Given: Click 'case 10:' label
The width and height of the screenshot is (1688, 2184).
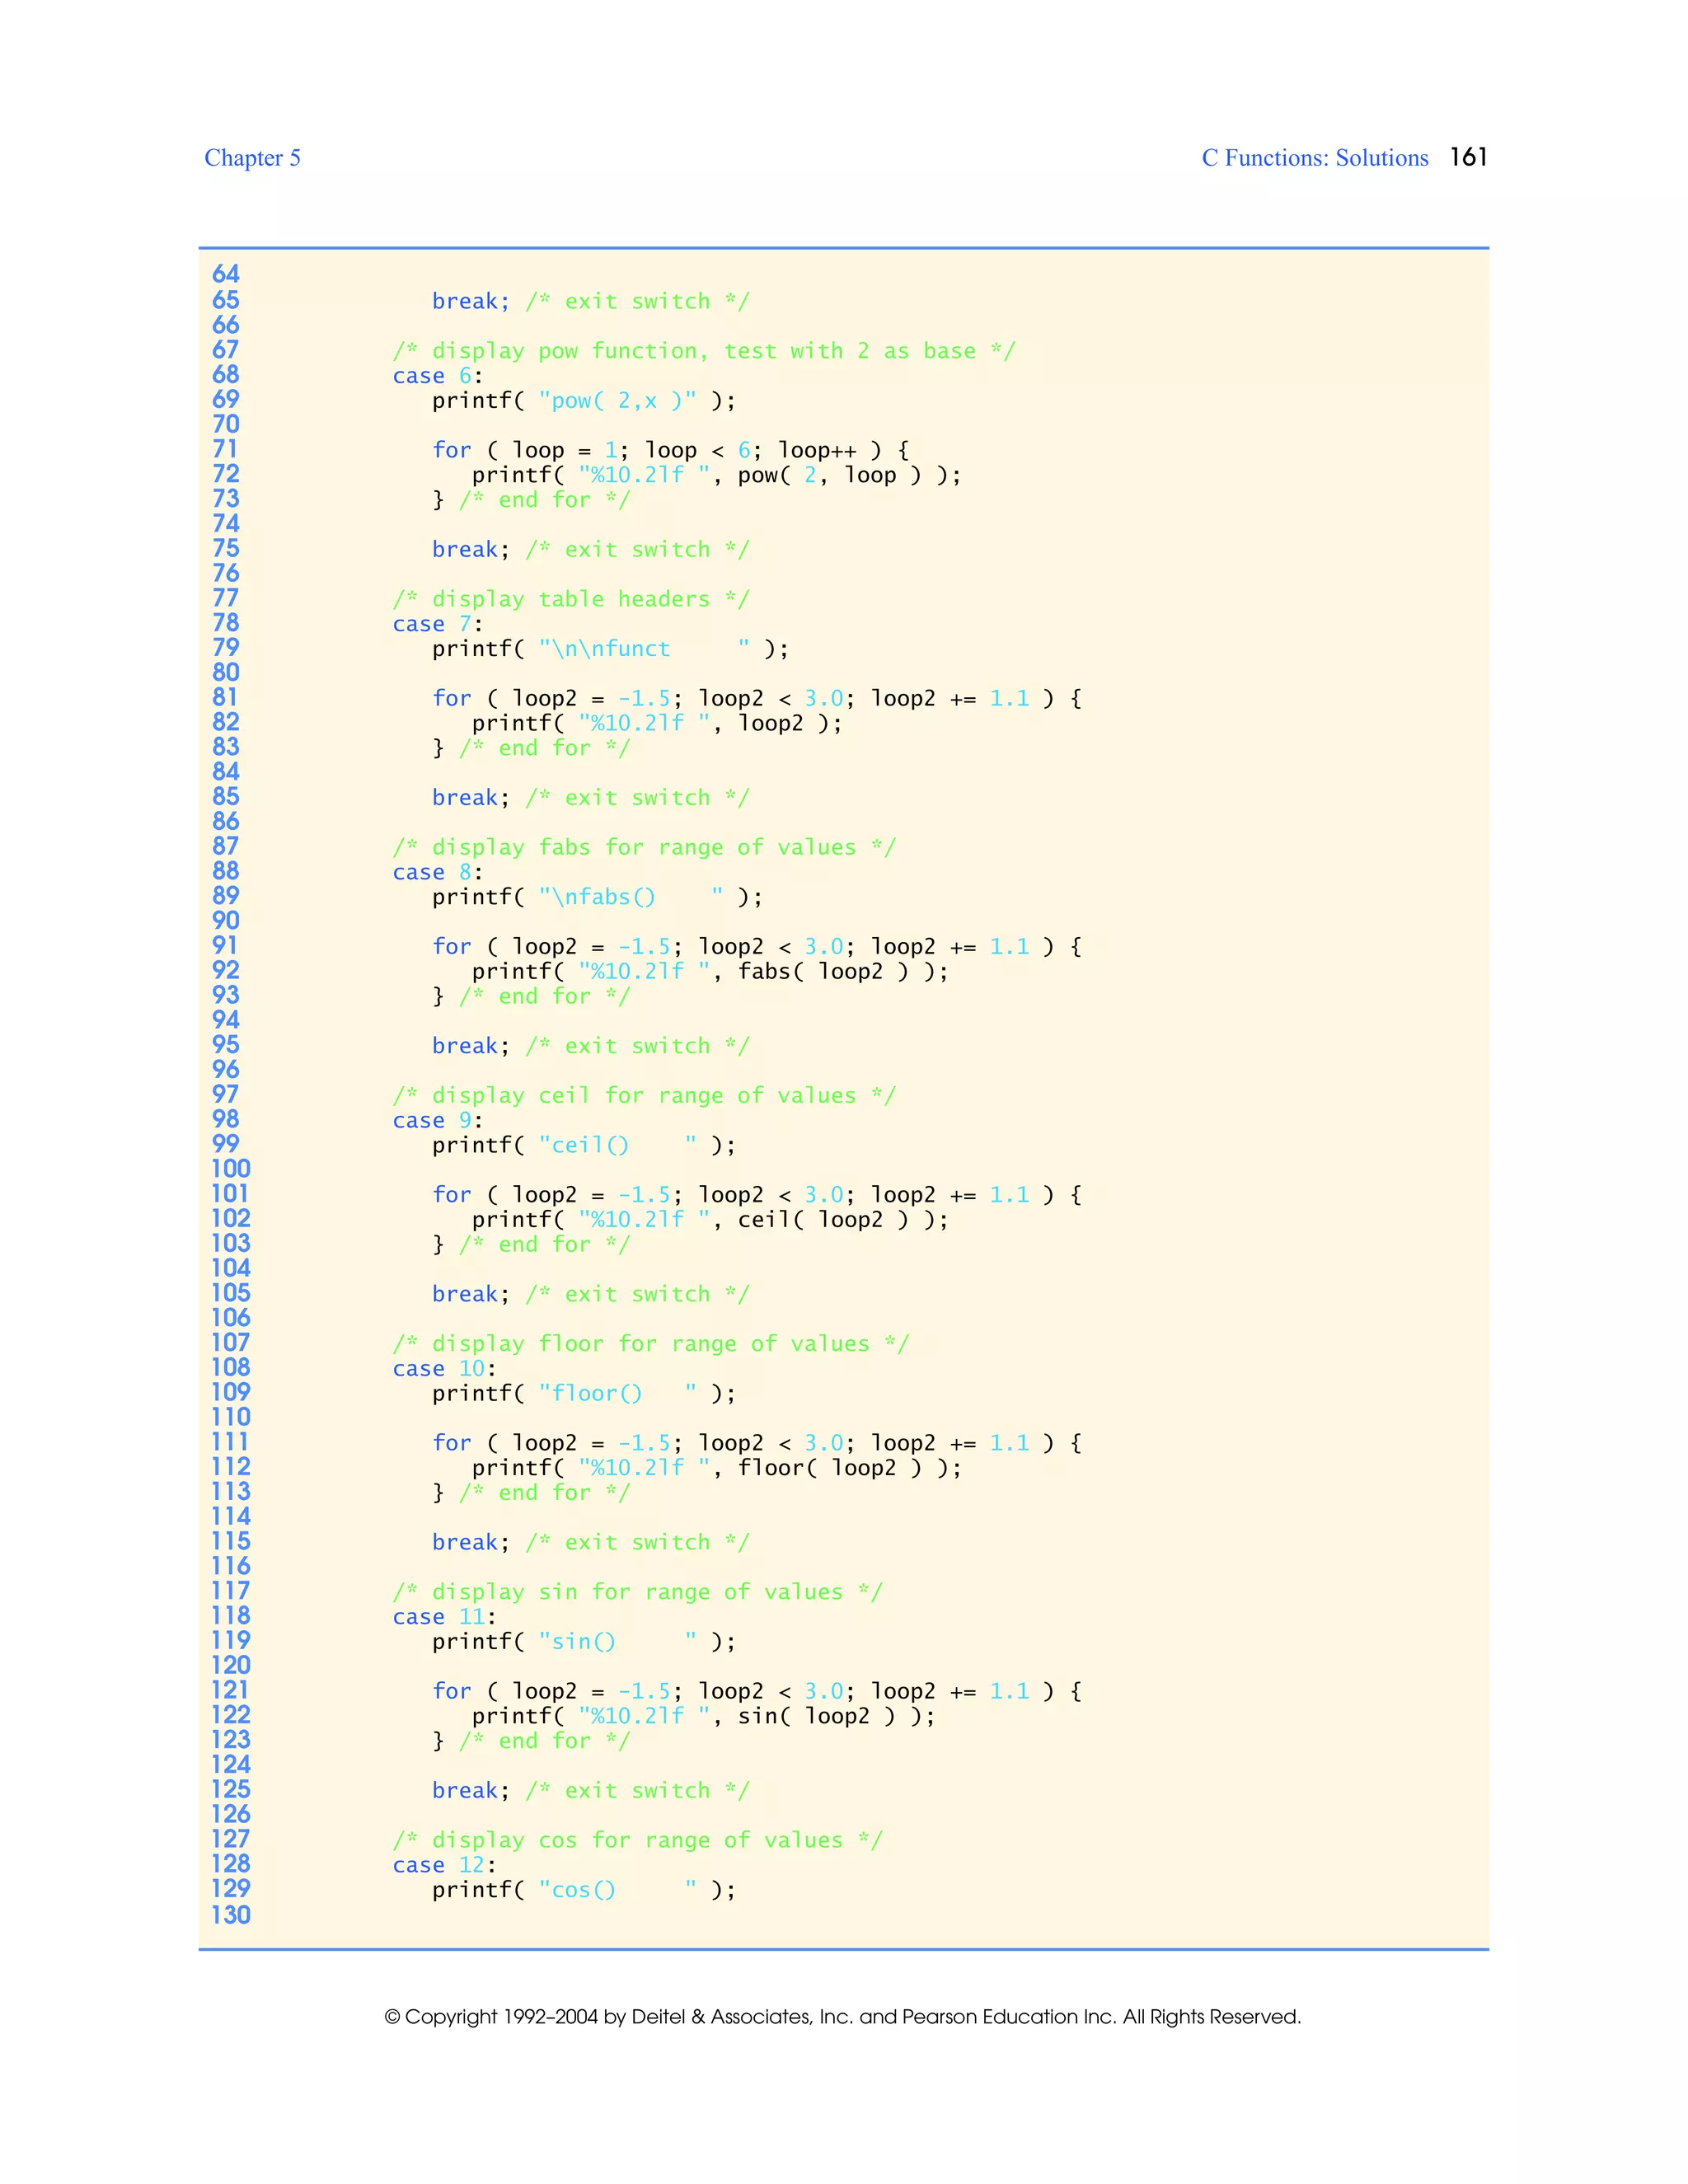Looking at the screenshot, I should coord(444,1368).
